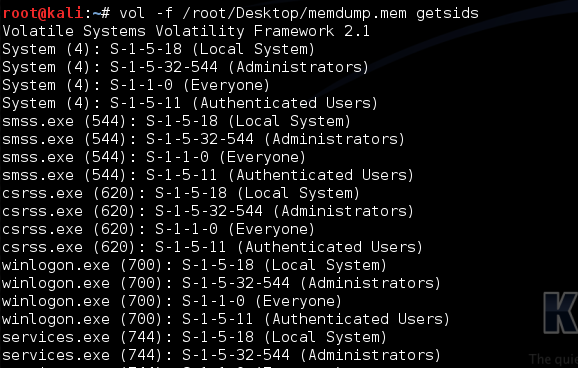
Task: Click the System (4) Everyone line
Action: tap(136, 85)
